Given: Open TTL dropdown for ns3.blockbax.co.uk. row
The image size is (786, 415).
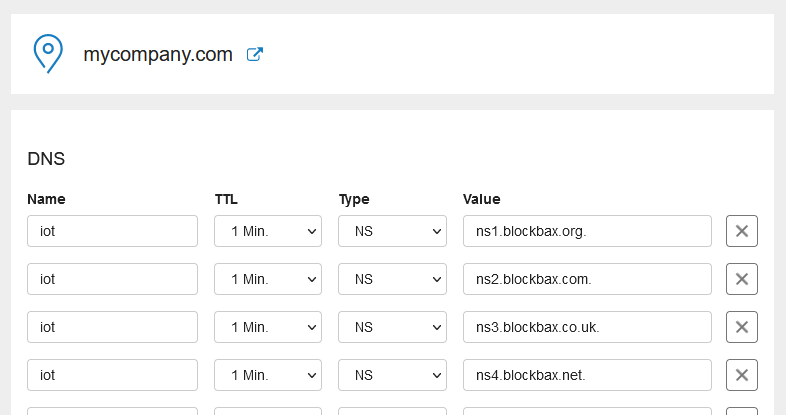Looking at the screenshot, I should (268, 327).
